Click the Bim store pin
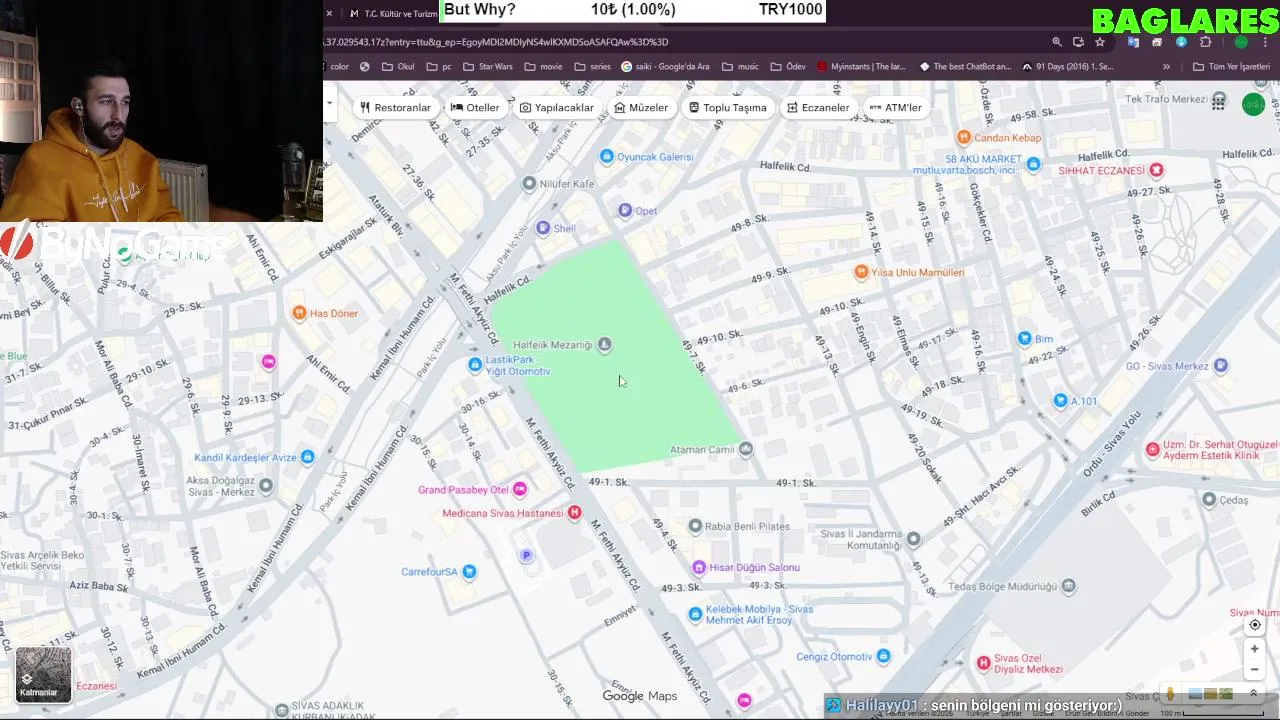 1024,338
